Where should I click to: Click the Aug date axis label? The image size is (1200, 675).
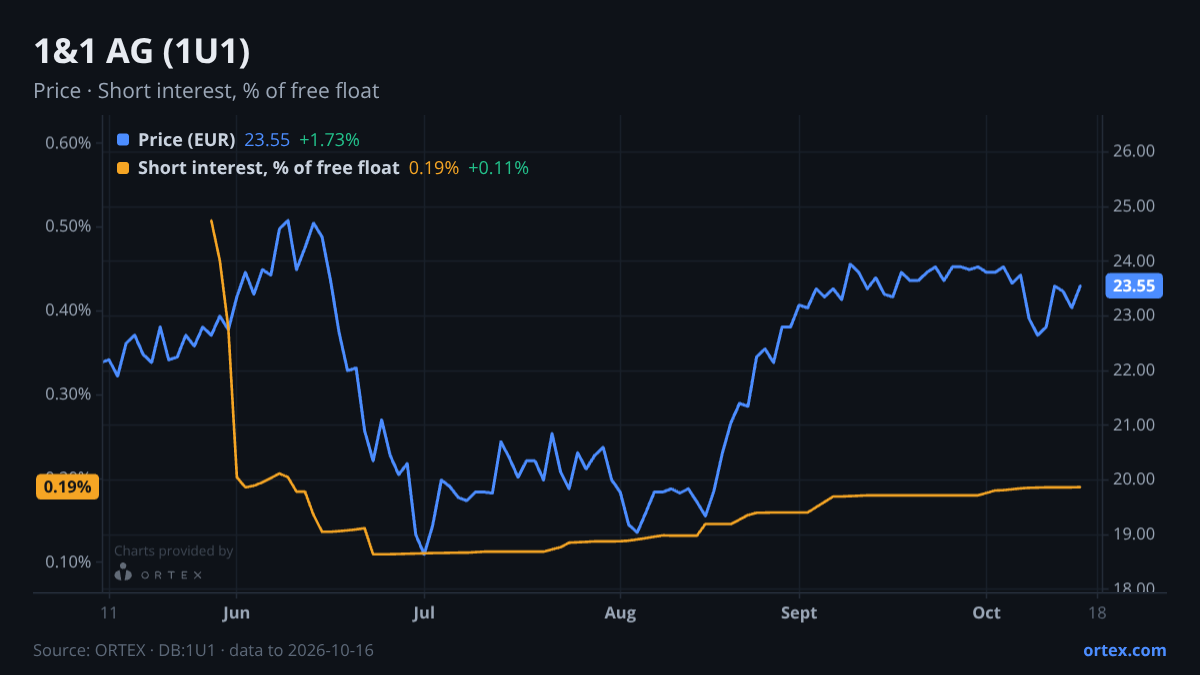(x=621, y=613)
